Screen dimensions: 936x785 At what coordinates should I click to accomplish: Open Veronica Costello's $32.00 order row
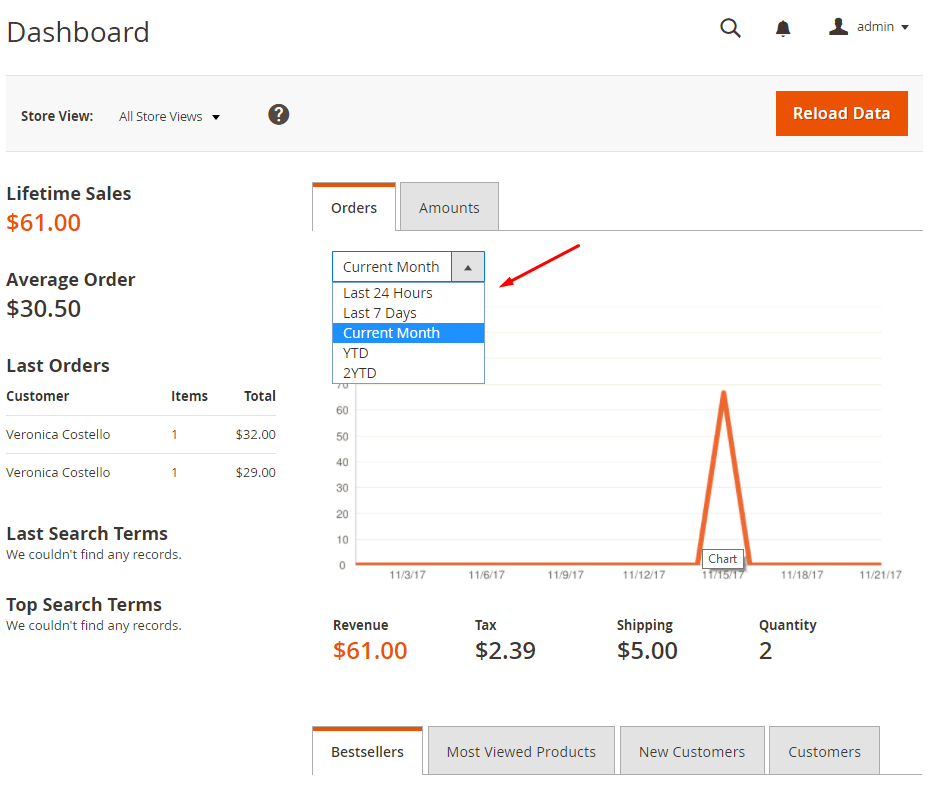tap(141, 435)
